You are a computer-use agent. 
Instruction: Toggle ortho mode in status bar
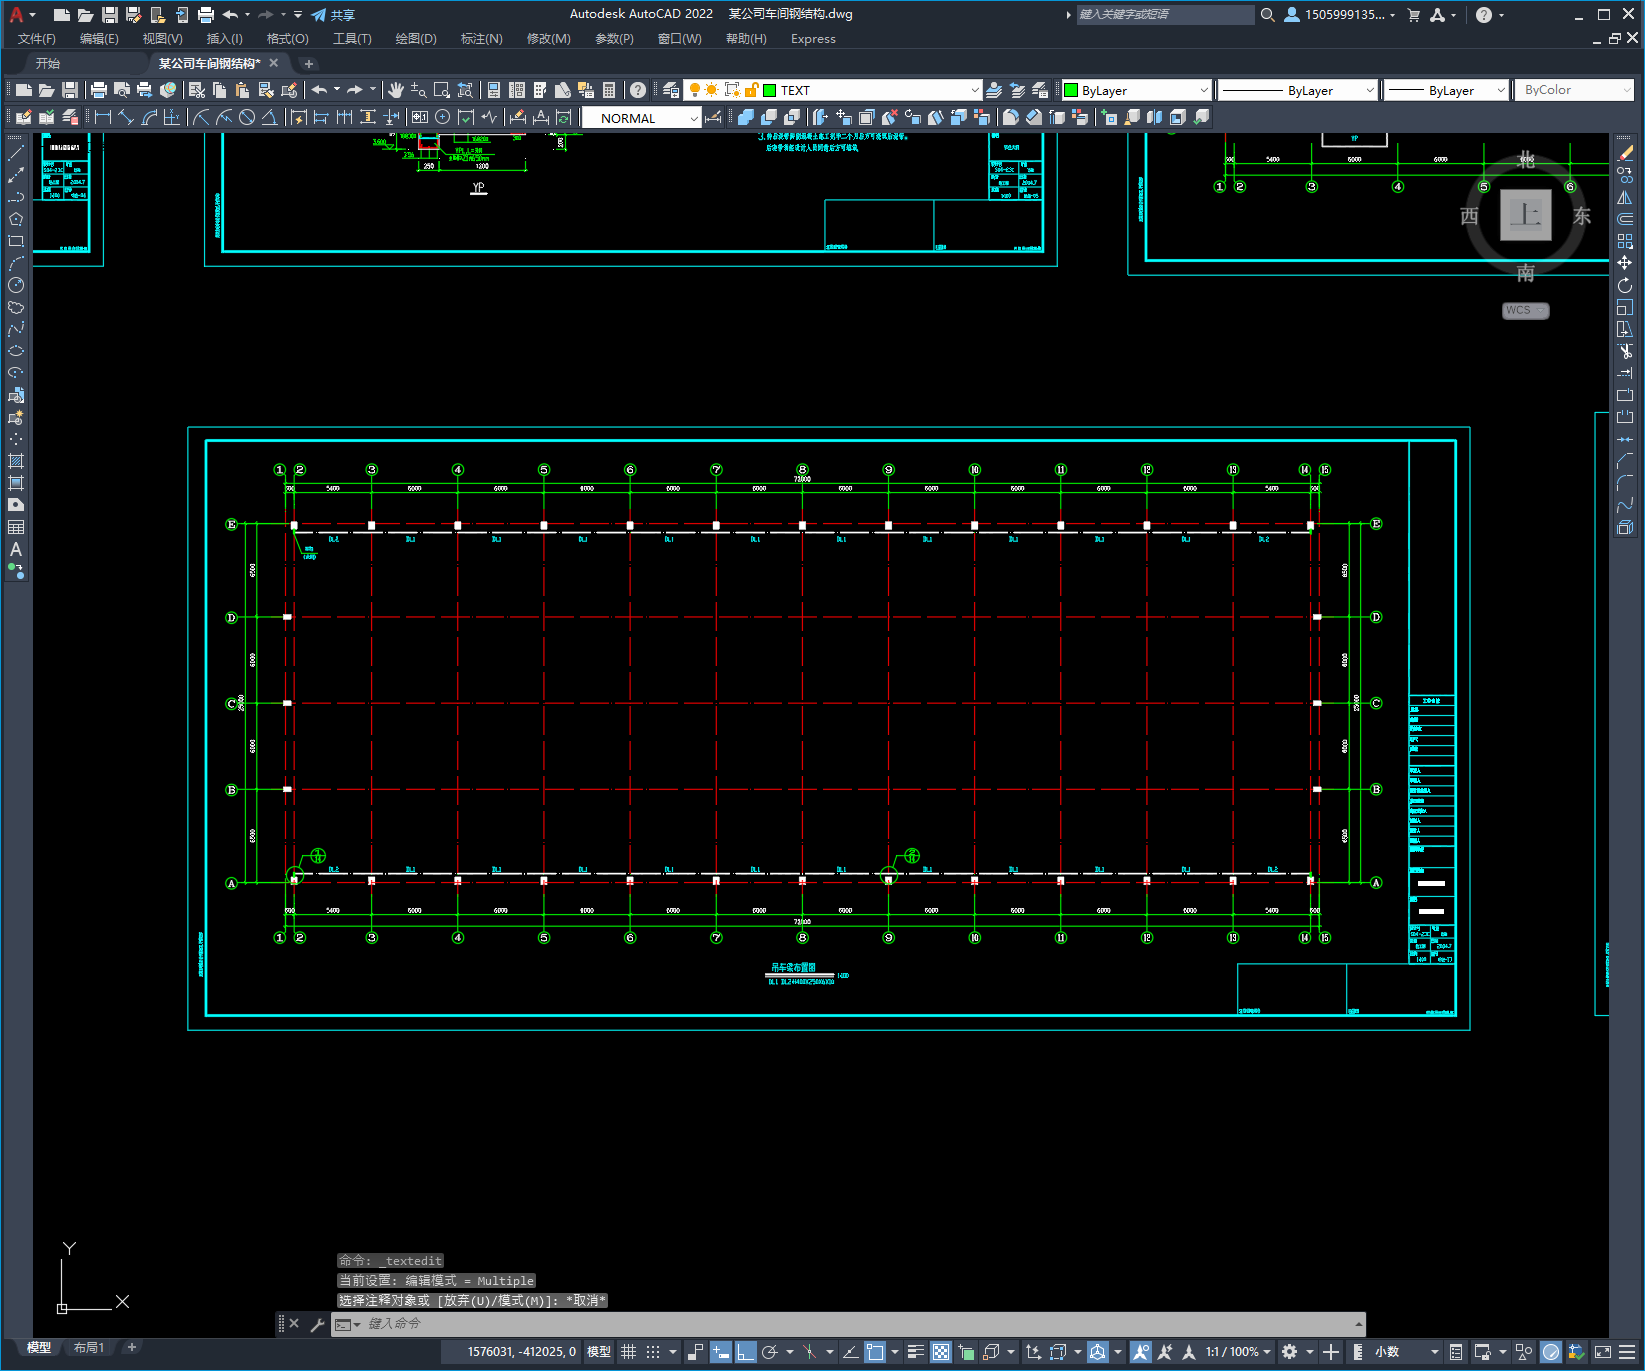(746, 1352)
